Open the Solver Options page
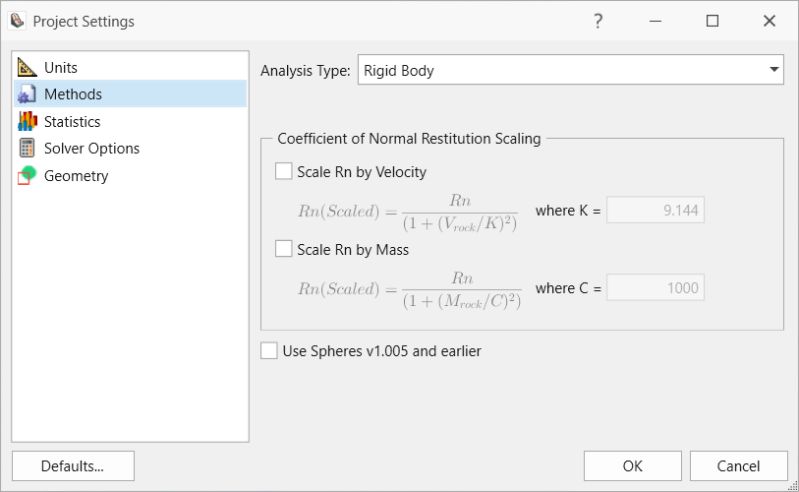Screen dimensions: 799x492 [x=91, y=149]
